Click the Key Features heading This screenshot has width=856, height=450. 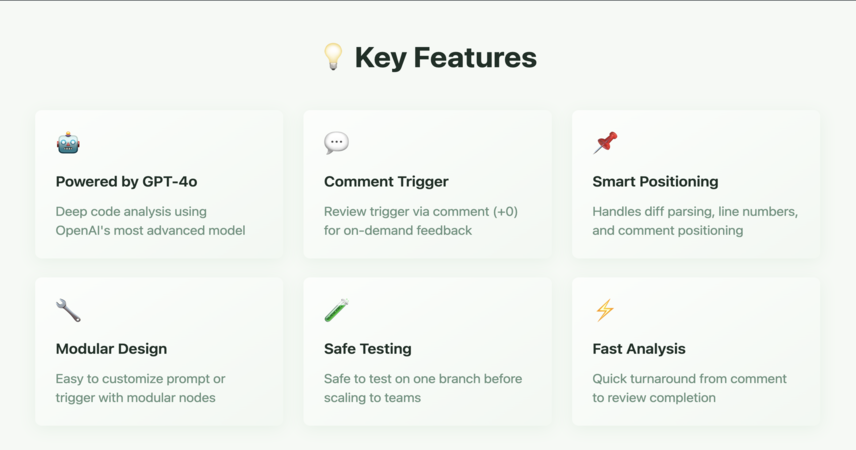(445, 58)
